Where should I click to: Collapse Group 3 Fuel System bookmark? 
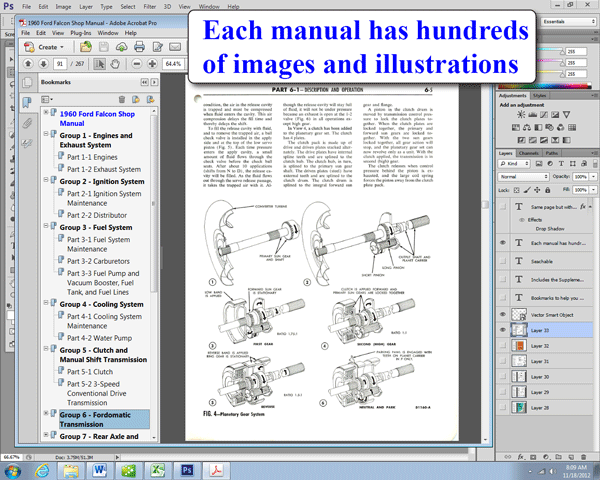click(x=46, y=225)
